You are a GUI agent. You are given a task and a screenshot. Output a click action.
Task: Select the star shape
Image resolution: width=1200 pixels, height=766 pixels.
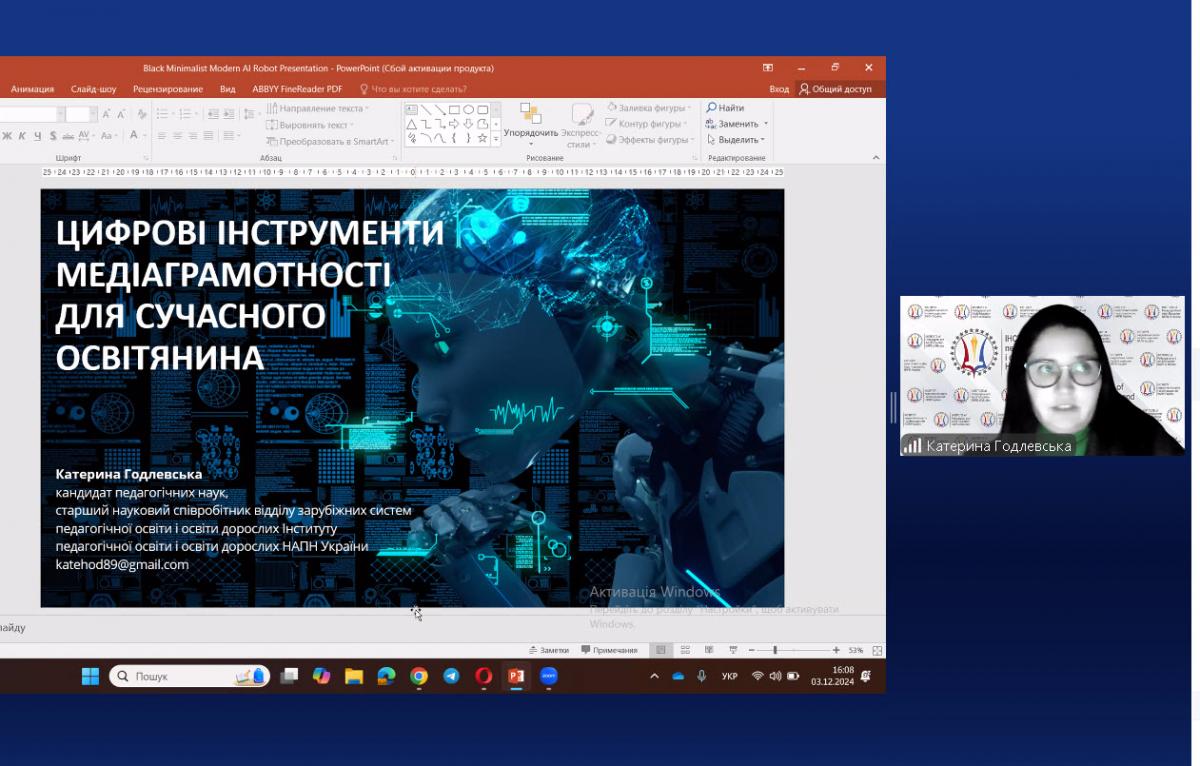point(482,138)
